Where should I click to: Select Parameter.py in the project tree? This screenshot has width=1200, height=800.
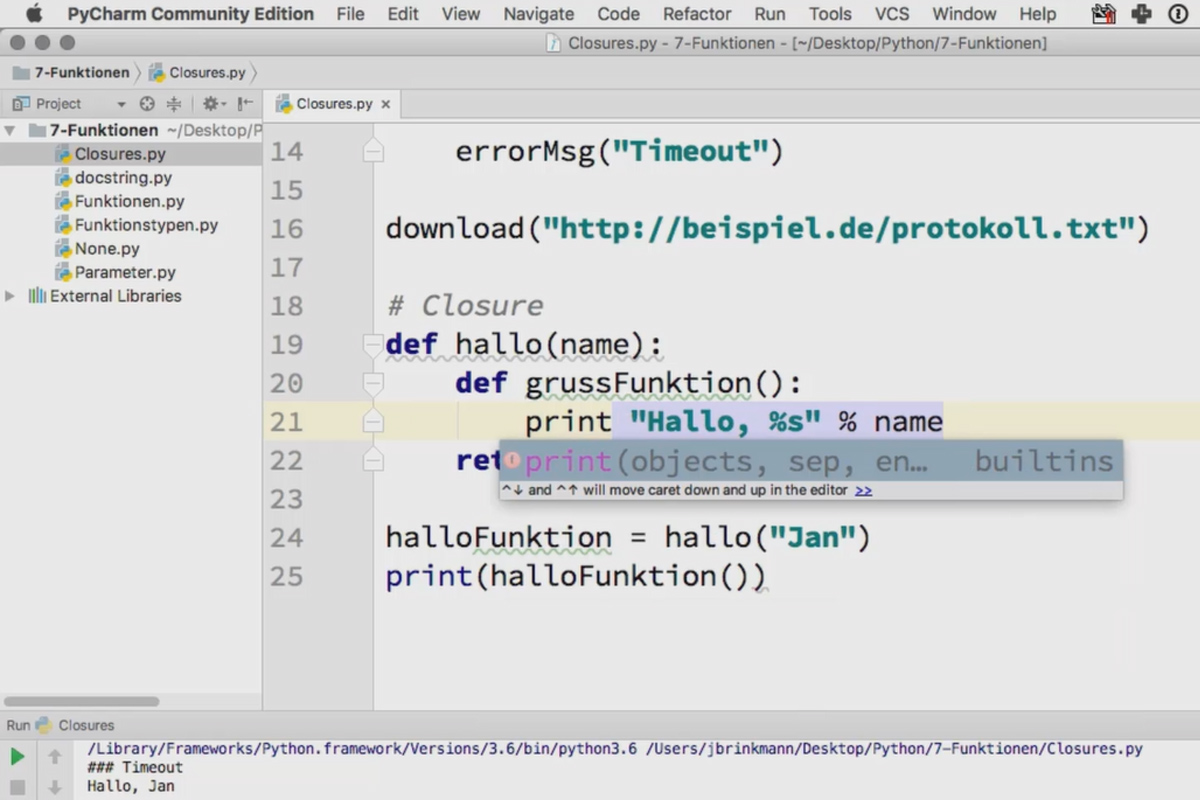[125, 272]
